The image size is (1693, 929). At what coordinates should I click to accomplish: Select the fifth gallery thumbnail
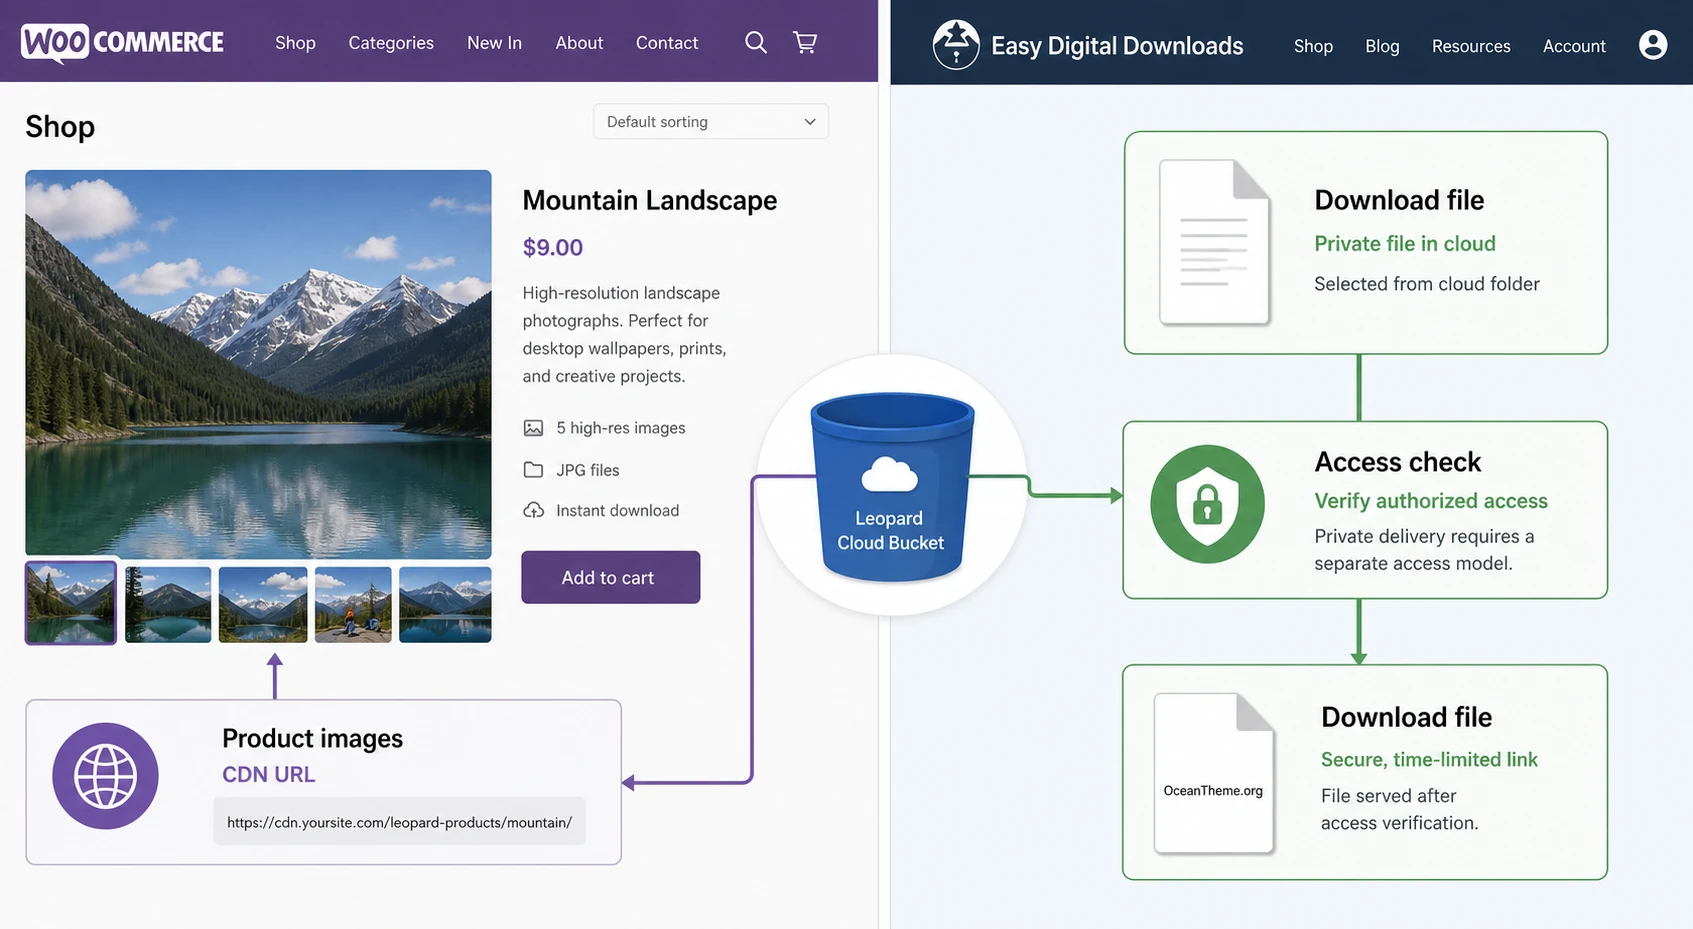click(445, 604)
